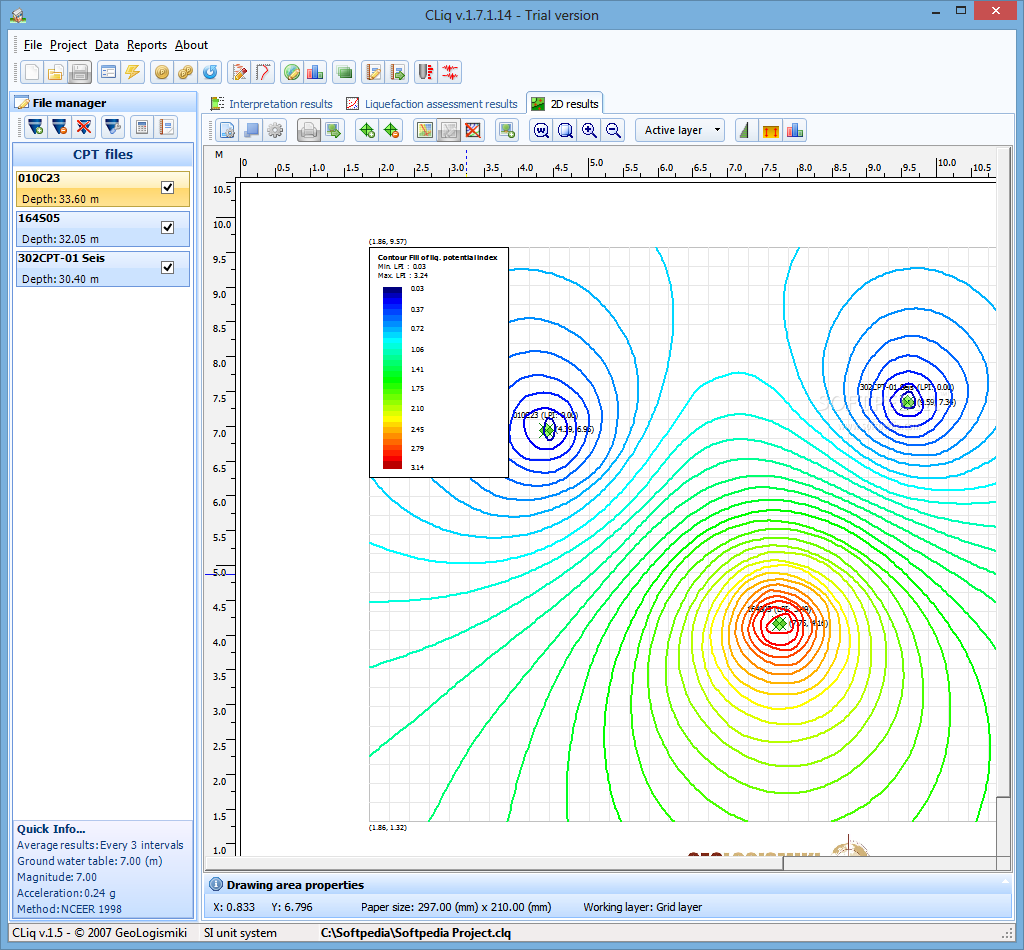Click the gear settings icon in 2D toolbar
The image size is (1024, 950).
tap(275, 131)
